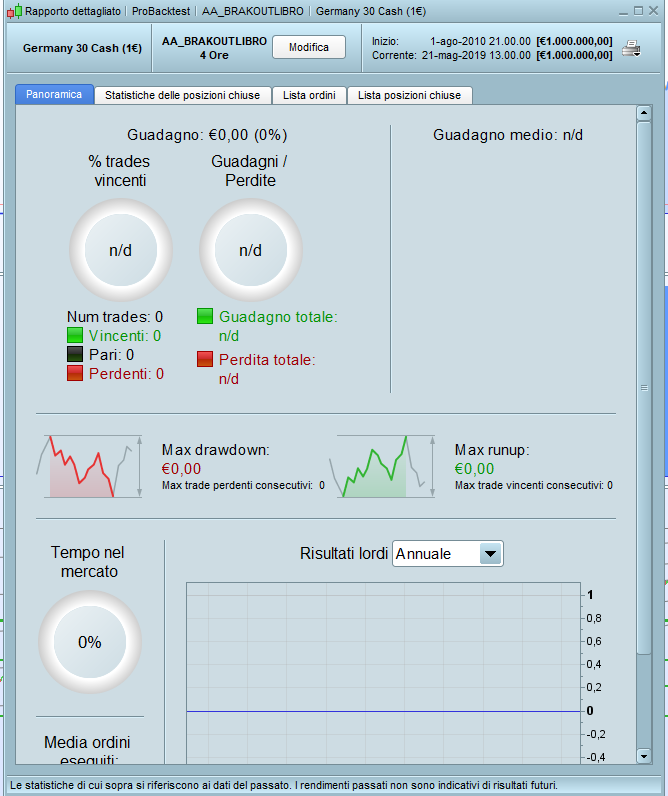668x796 pixels.
Task: Click the Corrente date 21-mag-2019 13.00.00
Action: (476, 55)
